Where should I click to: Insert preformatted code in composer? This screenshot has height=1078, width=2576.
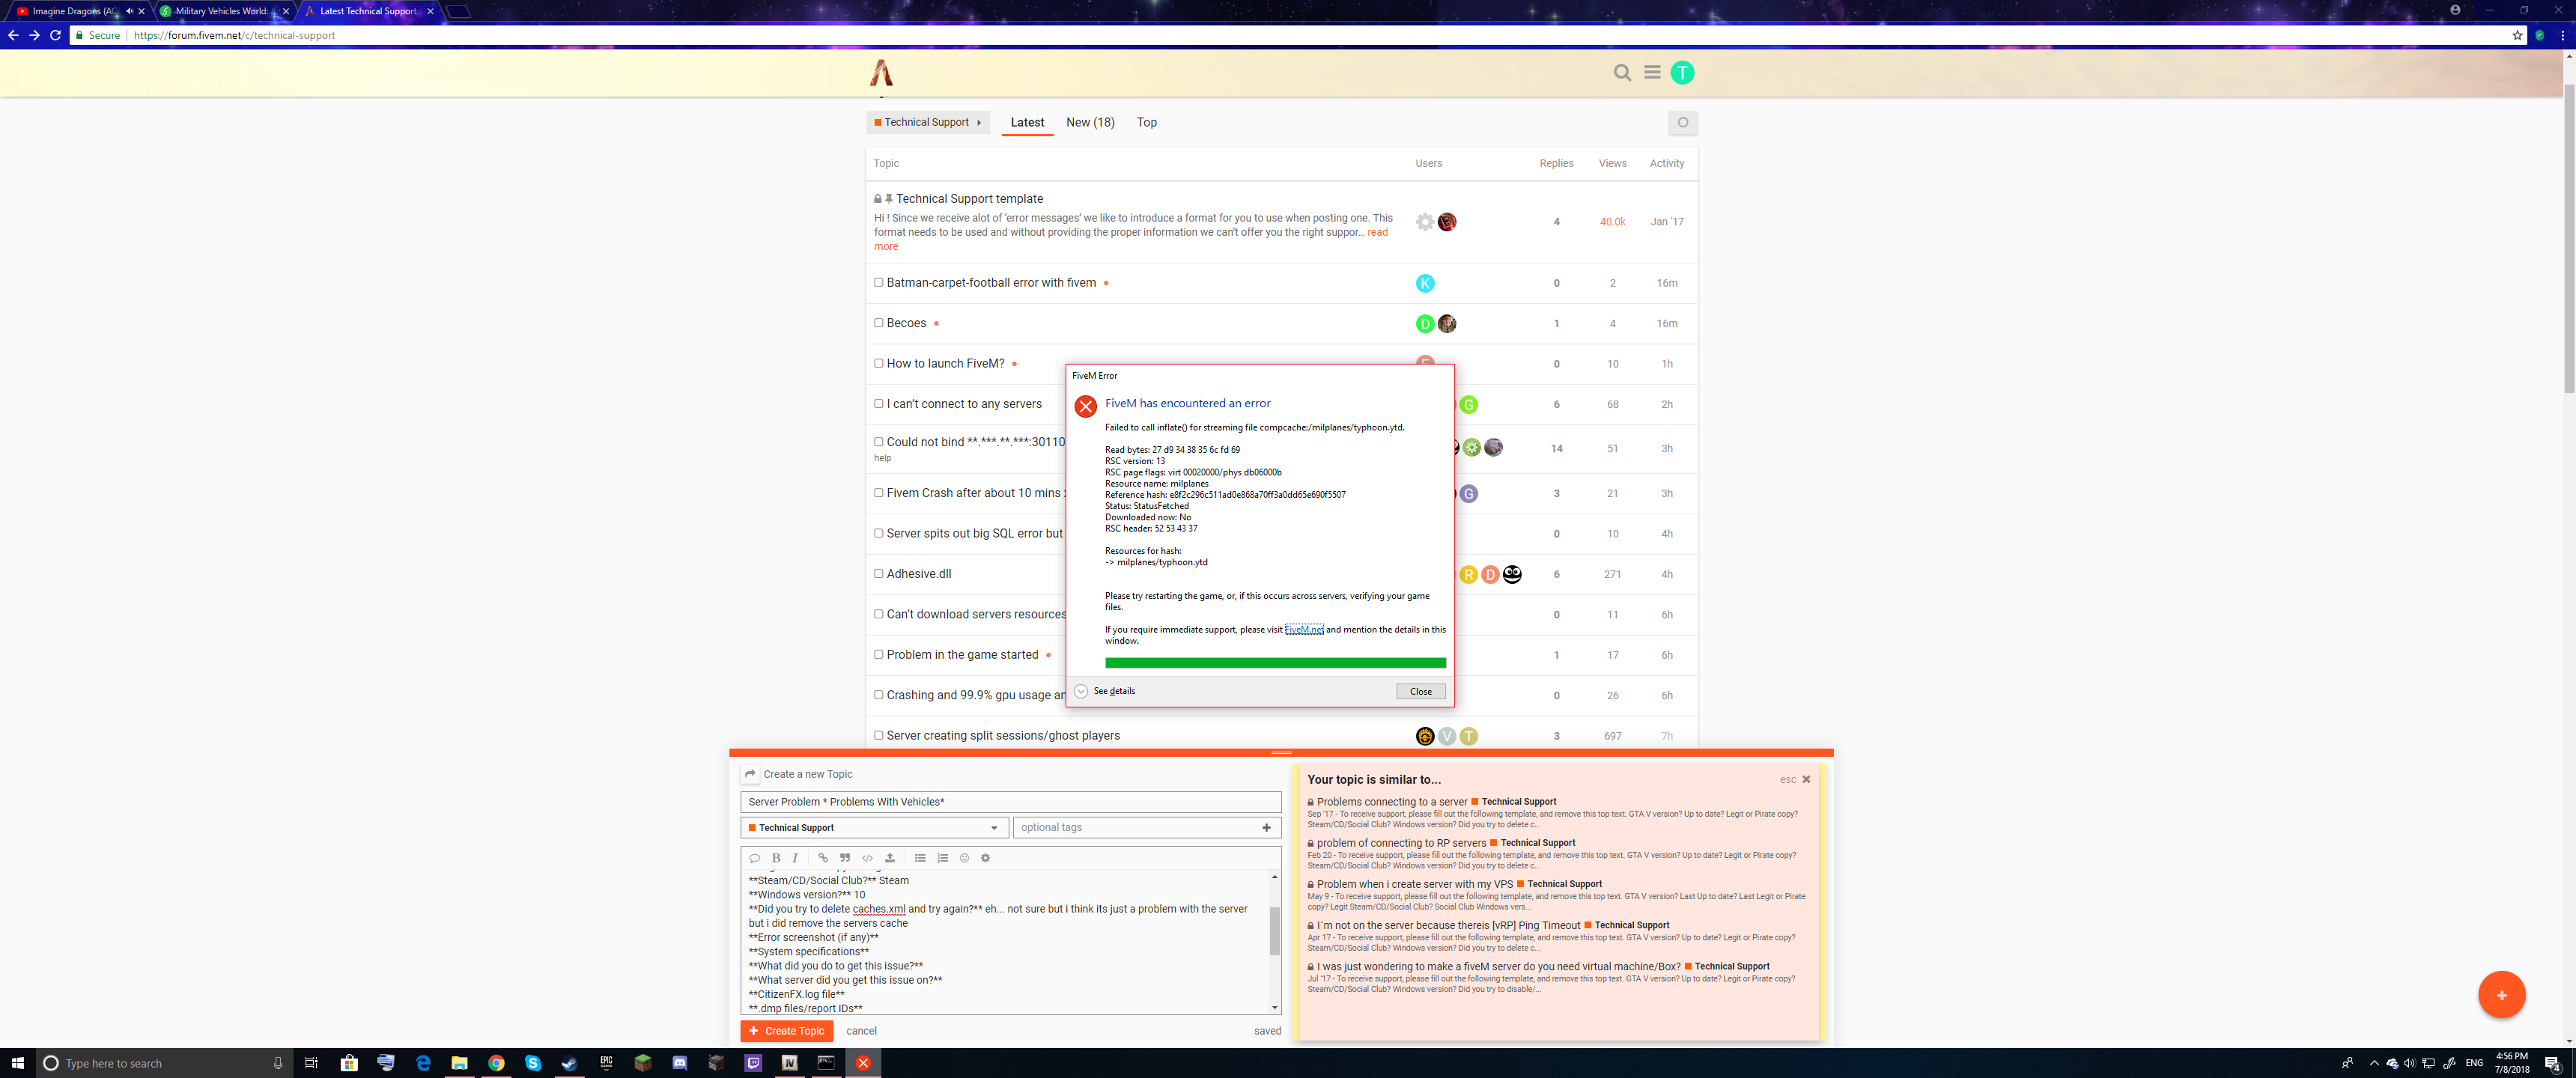867,858
